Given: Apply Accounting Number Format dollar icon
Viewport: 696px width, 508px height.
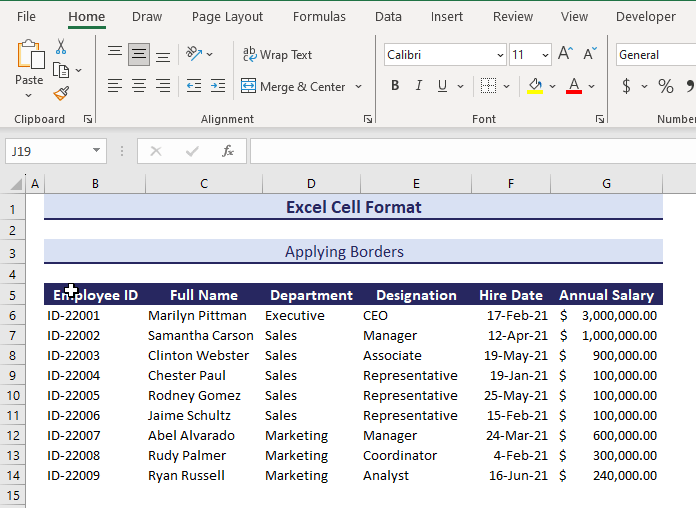Looking at the screenshot, I should 627,87.
